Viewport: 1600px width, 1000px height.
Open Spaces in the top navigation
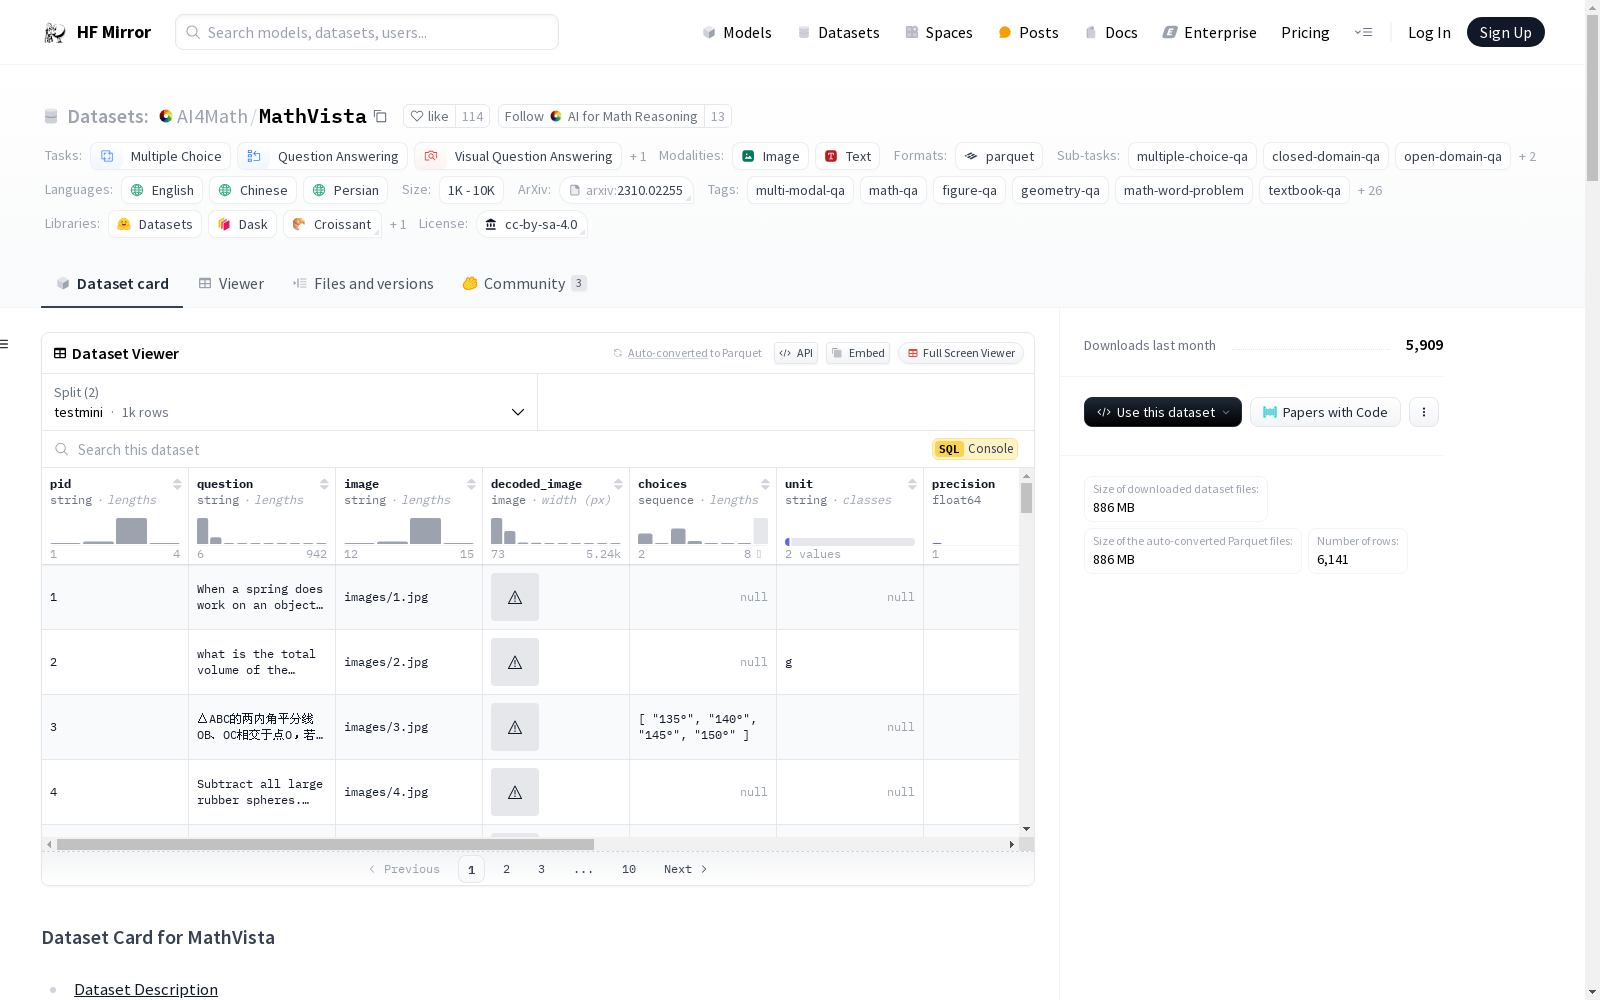938,32
